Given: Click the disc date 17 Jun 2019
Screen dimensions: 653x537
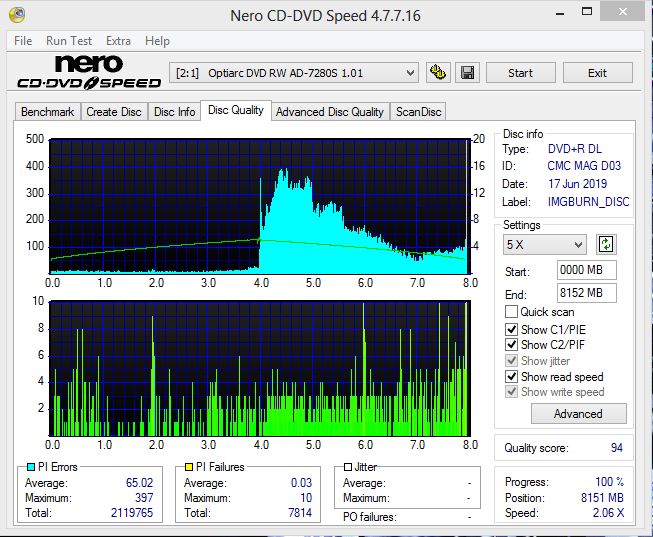Looking at the screenshot, I should [x=577, y=184].
